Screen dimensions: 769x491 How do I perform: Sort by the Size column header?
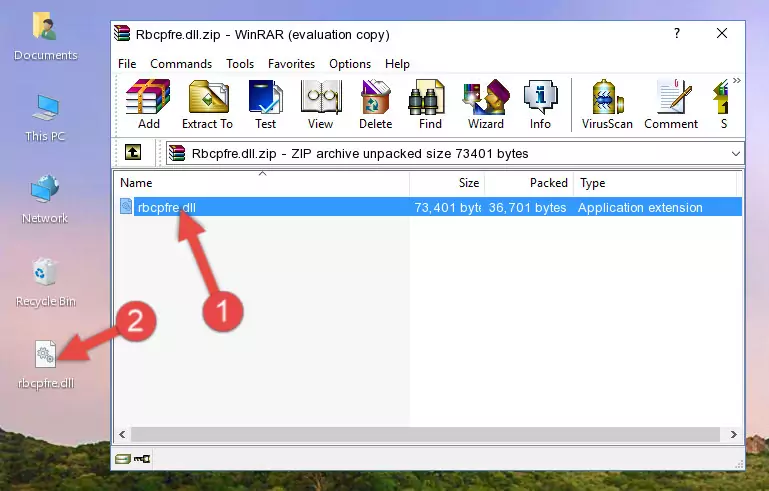[447, 183]
